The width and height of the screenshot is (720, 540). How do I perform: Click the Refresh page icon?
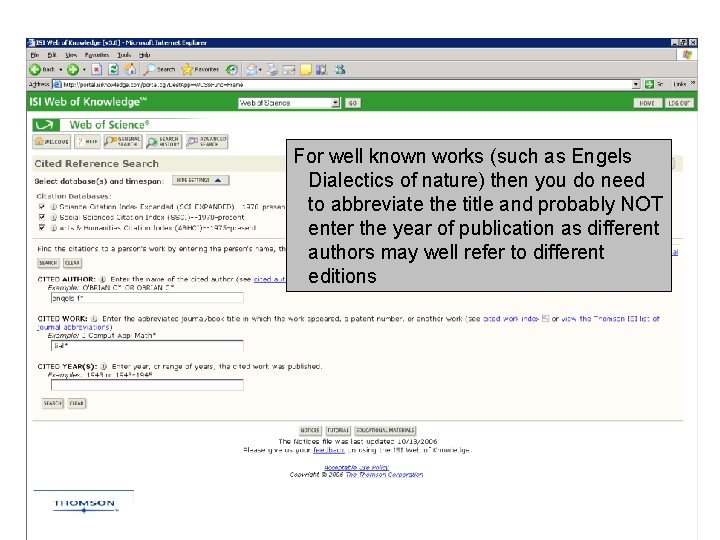tap(113, 70)
